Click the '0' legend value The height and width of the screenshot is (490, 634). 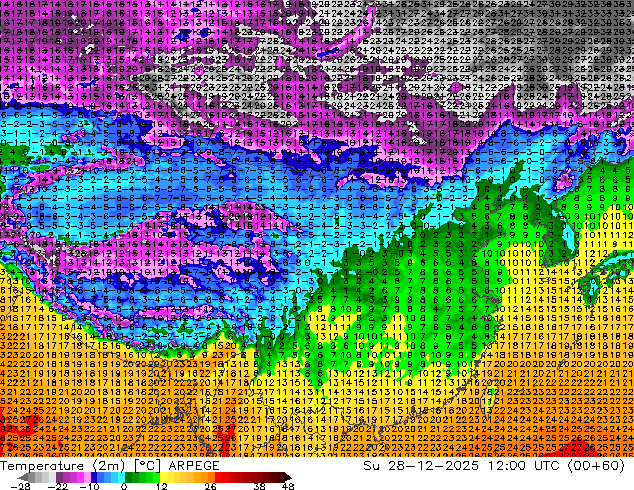[124, 486]
